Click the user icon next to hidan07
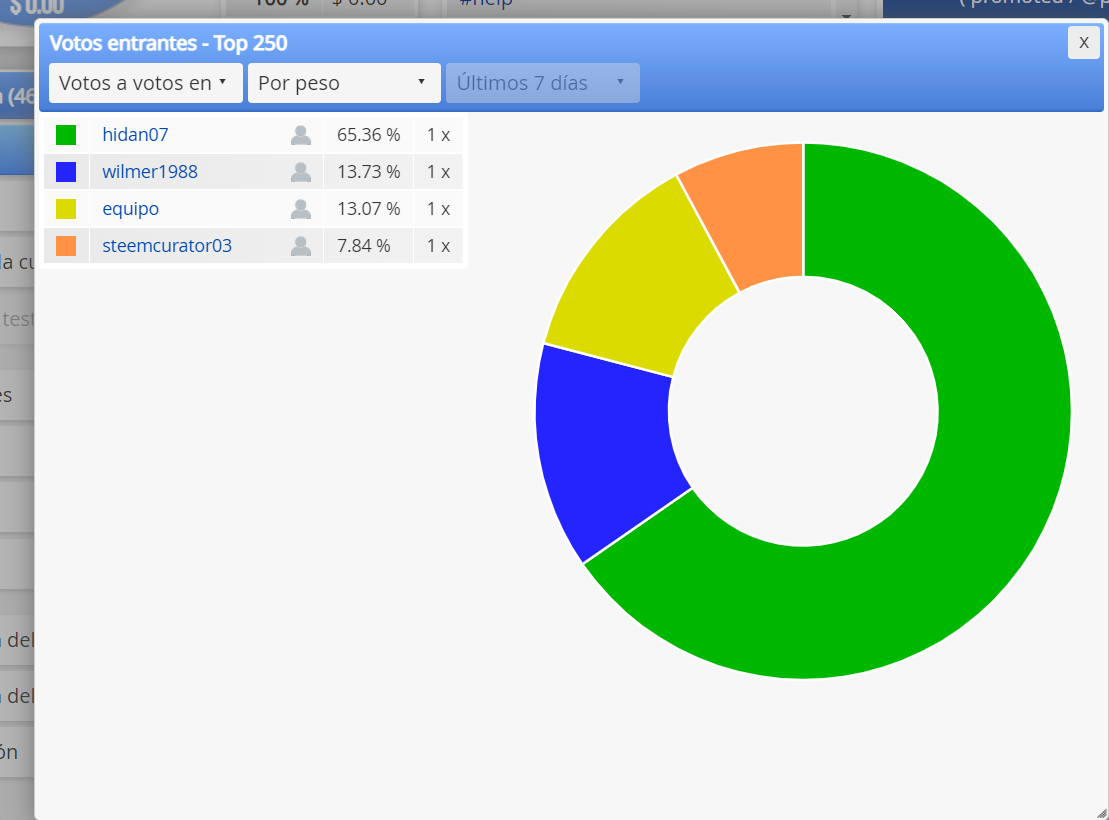The height and width of the screenshot is (820, 1109). [x=301, y=135]
